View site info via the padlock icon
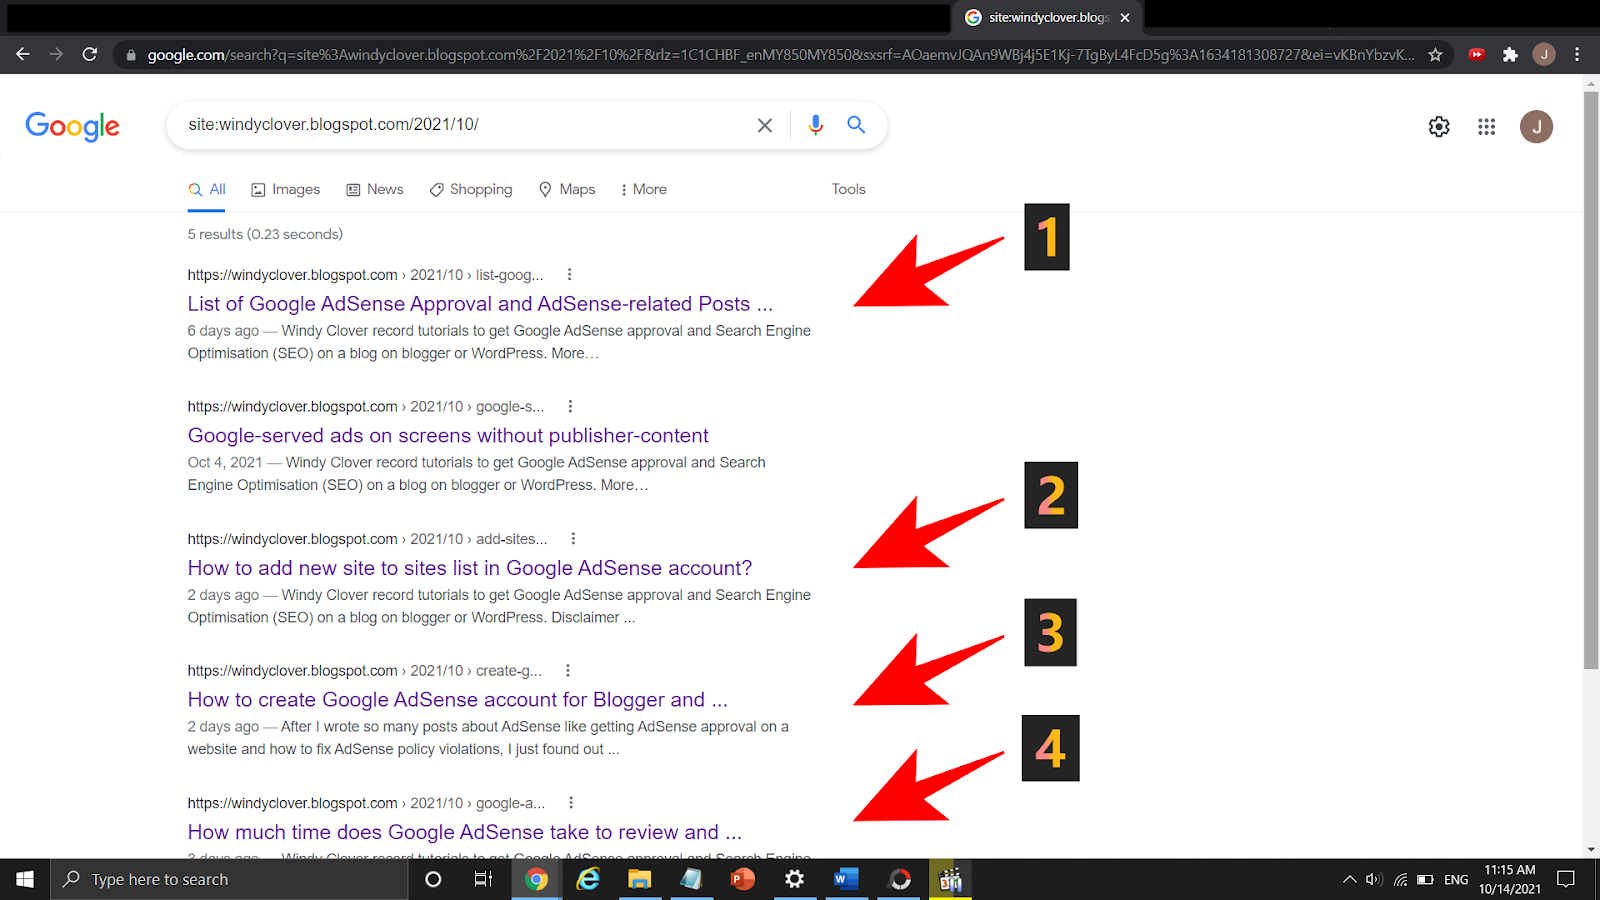 tap(130, 55)
